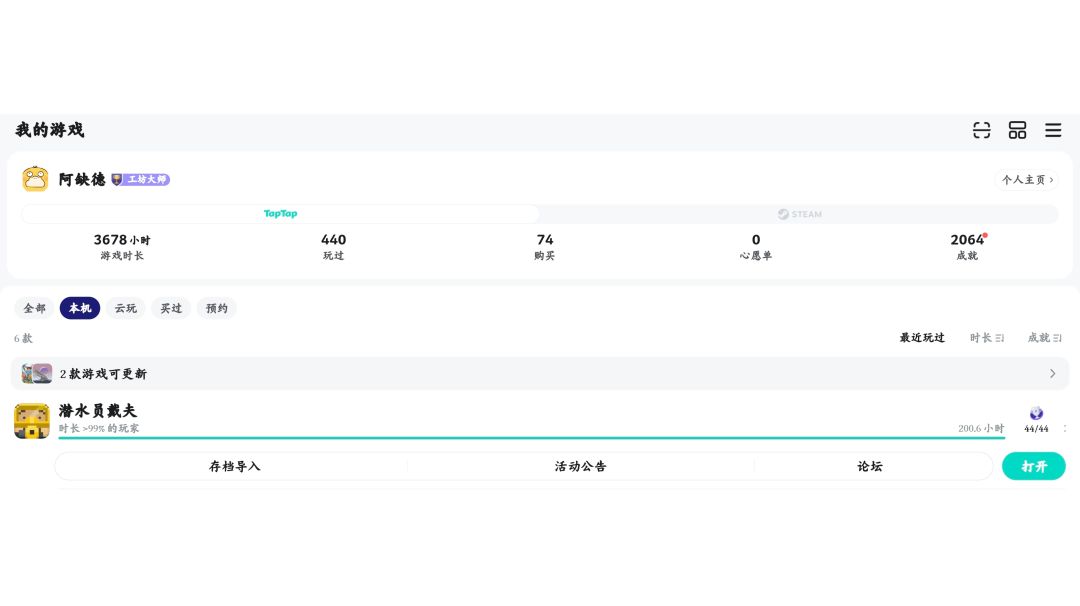Open the hamburger menu icon
1080x606 pixels.
pyautogui.click(x=1053, y=130)
